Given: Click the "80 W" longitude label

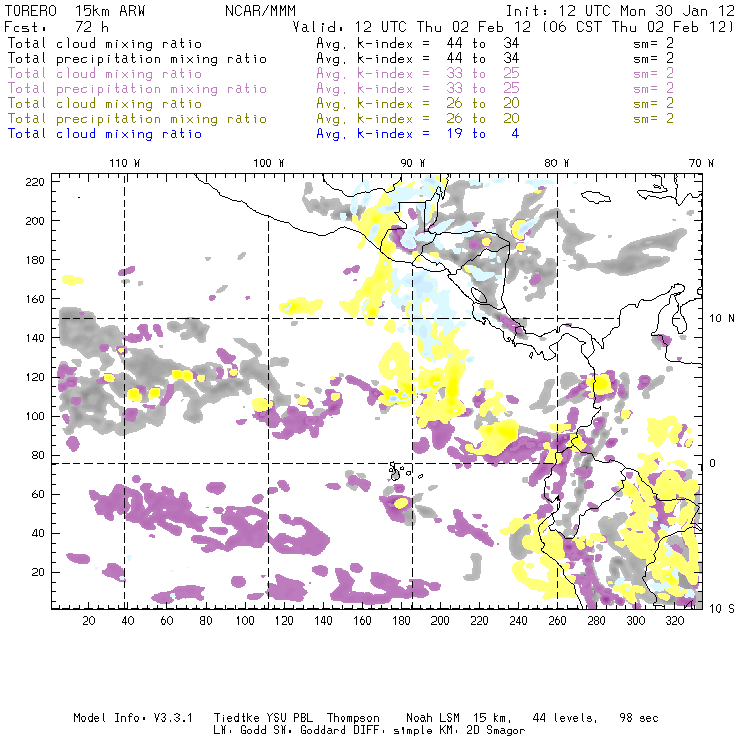Looking at the screenshot, I should click(557, 163).
